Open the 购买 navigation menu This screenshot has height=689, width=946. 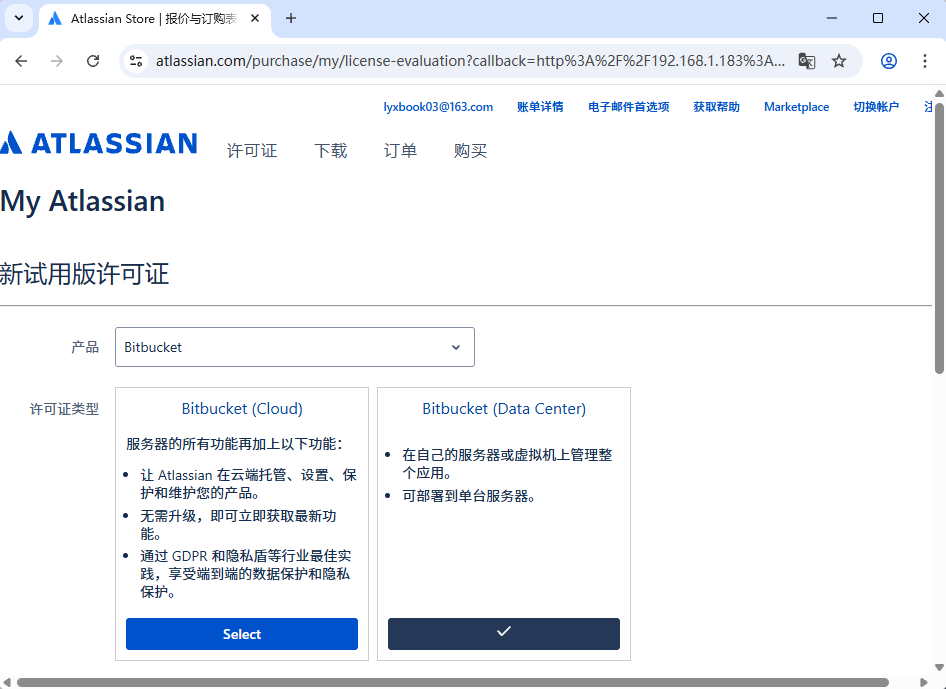pyautogui.click(x=471, y=151)
